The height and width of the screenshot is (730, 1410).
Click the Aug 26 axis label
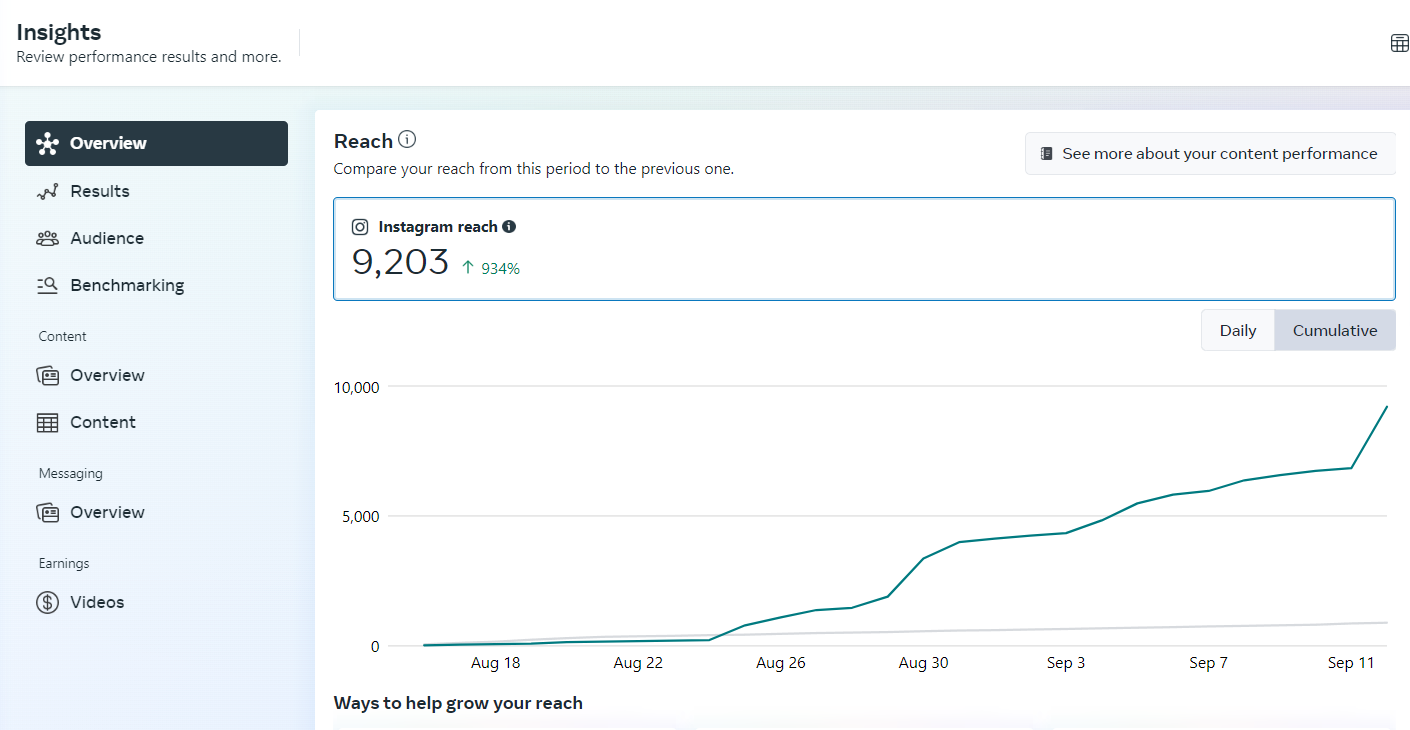point(781,663)
